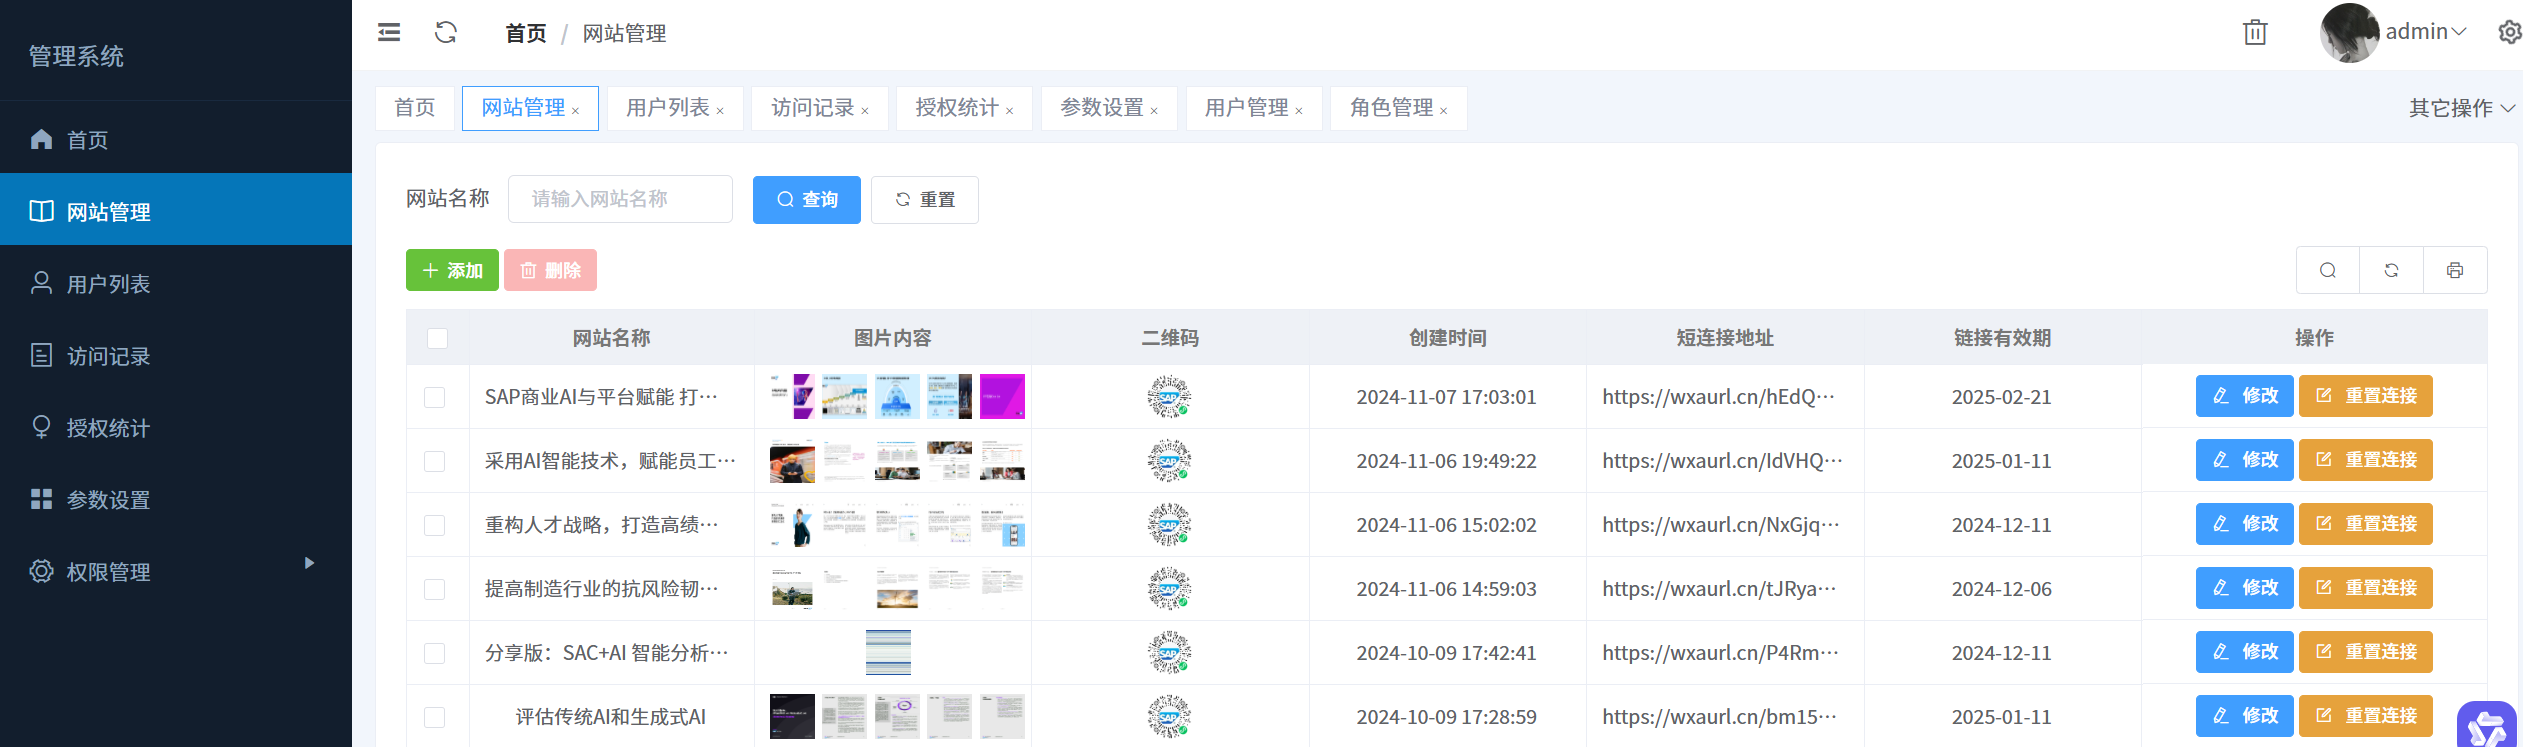The height and width of the screenshot is (747, 2523).
Task: Click the date cell 2025-02-21
Action: click(2002, 397)
